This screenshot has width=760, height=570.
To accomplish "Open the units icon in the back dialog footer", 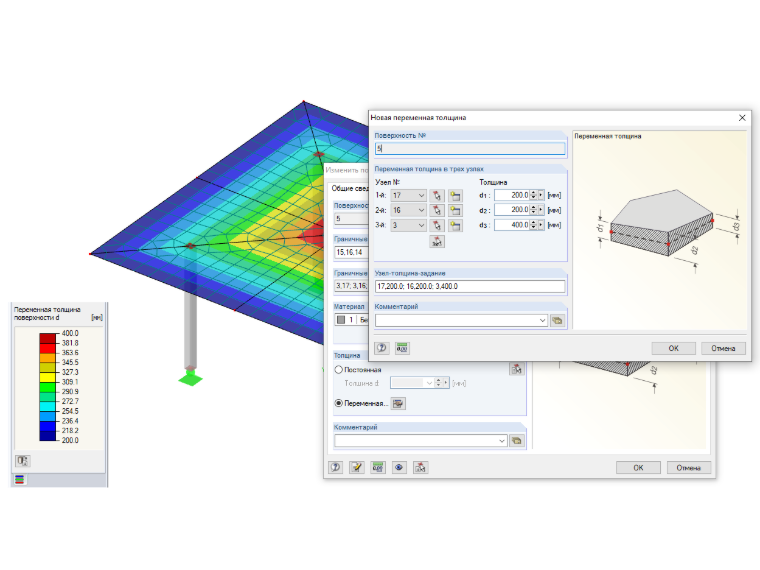I will 378,467.
